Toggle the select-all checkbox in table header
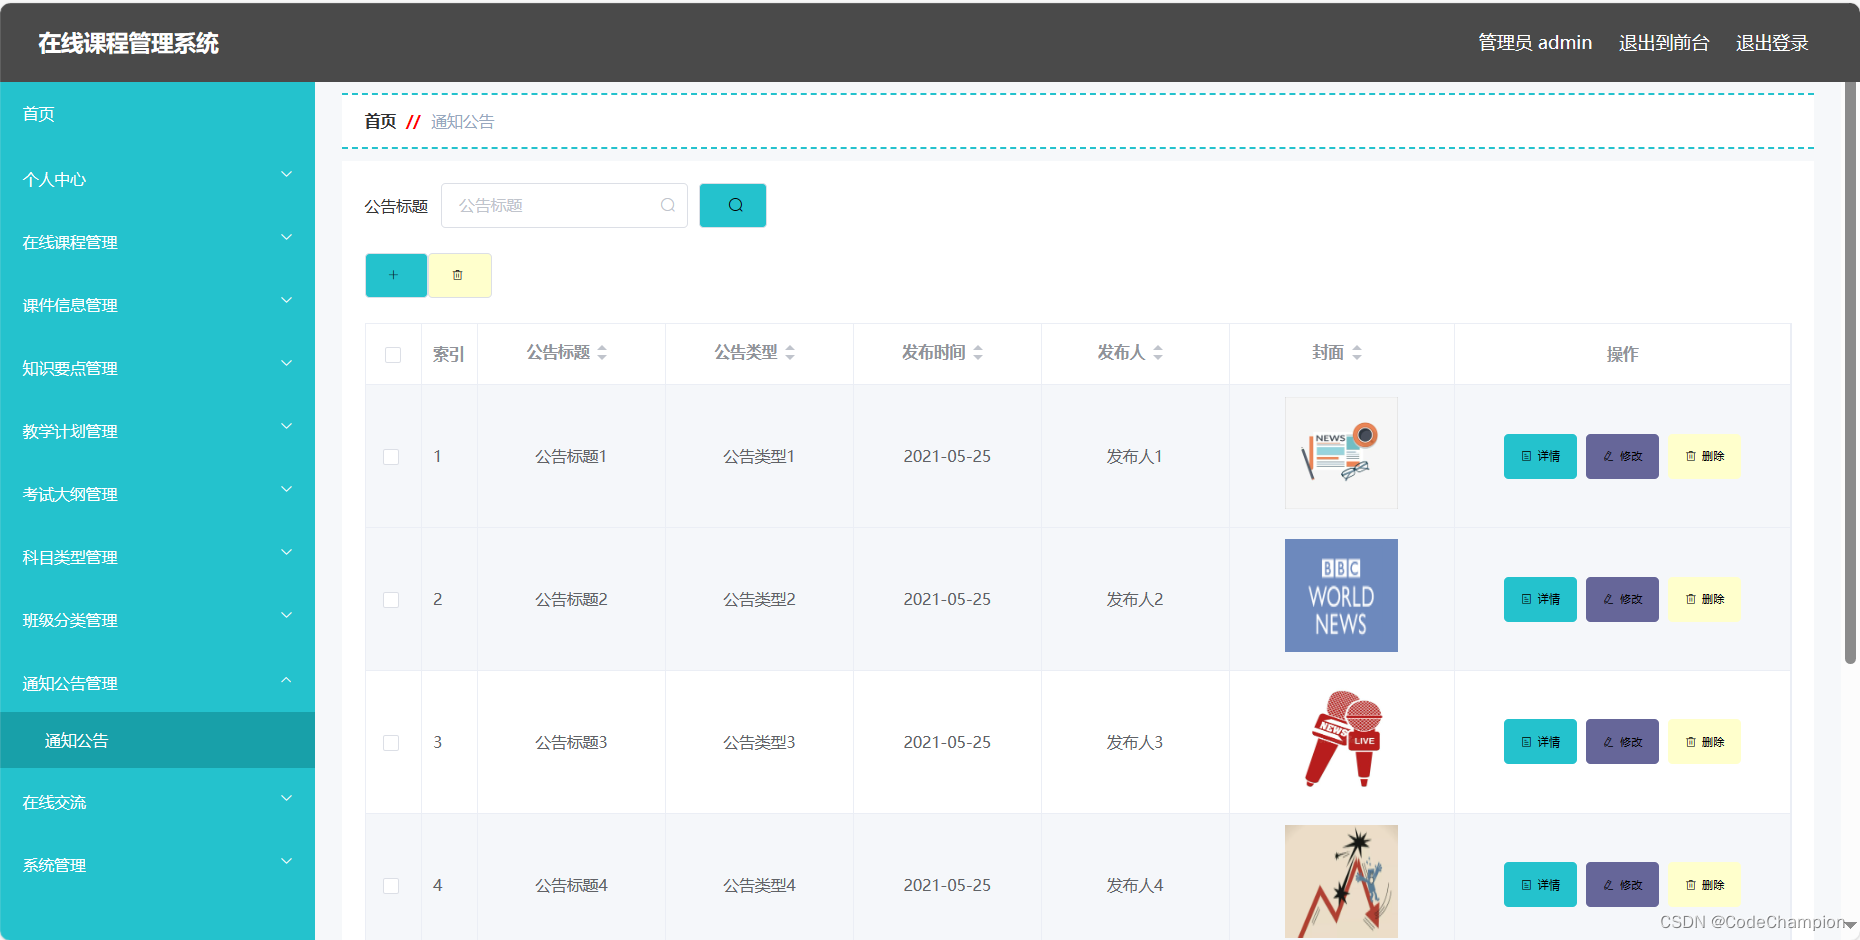 [392, 354]
